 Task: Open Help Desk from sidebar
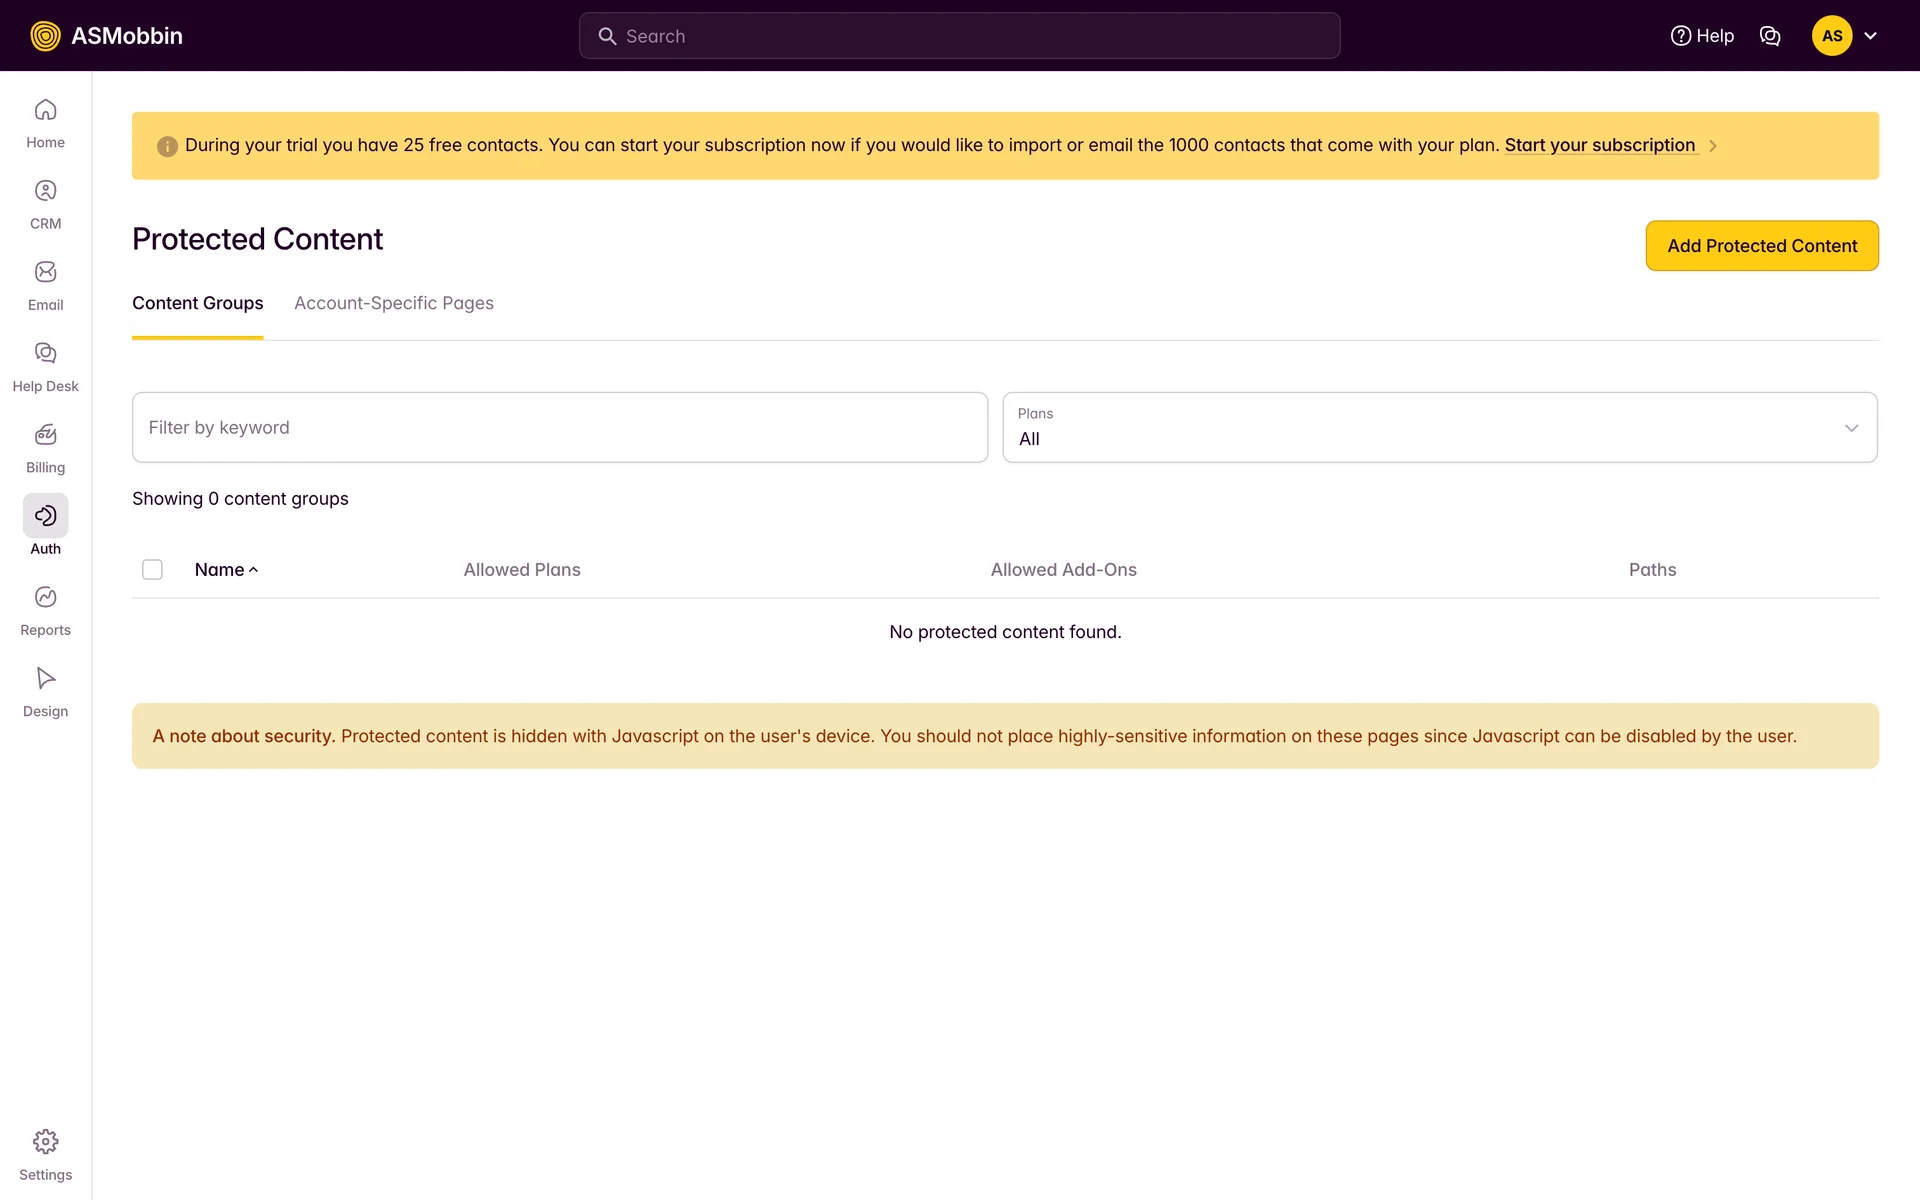(x=45, y=367)
